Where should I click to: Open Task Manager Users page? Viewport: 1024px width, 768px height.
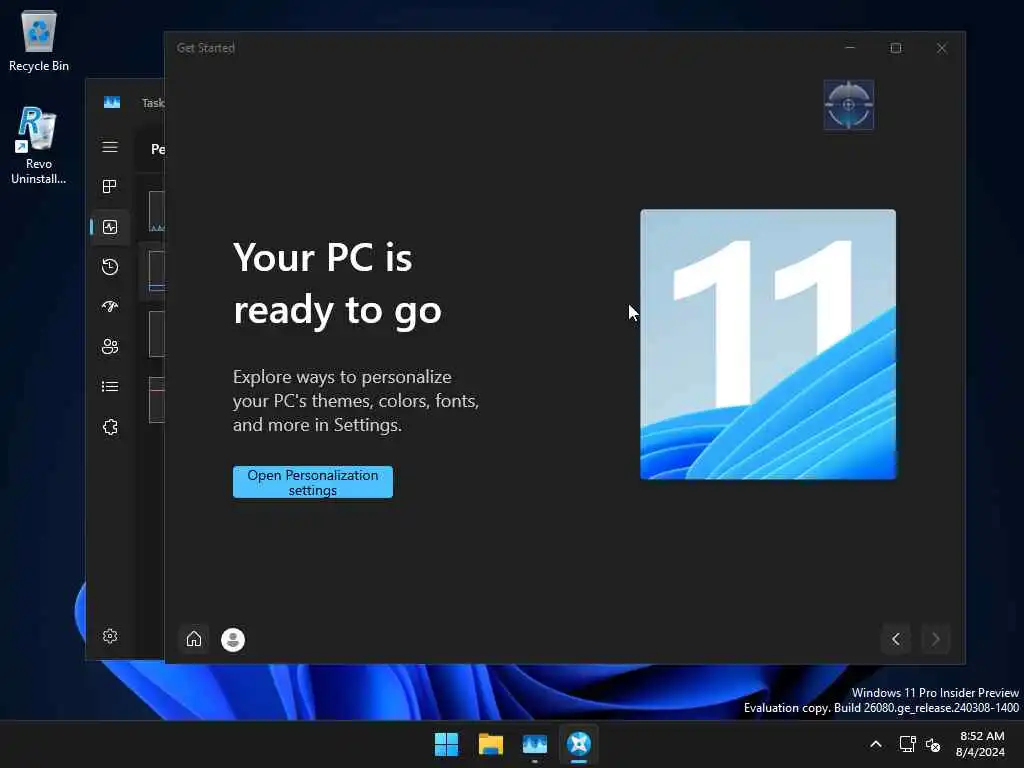[x=110, y=346]
